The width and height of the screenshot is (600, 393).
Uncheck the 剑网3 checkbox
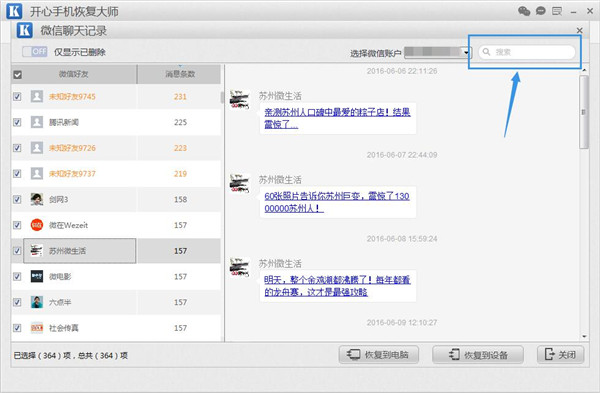17,199
